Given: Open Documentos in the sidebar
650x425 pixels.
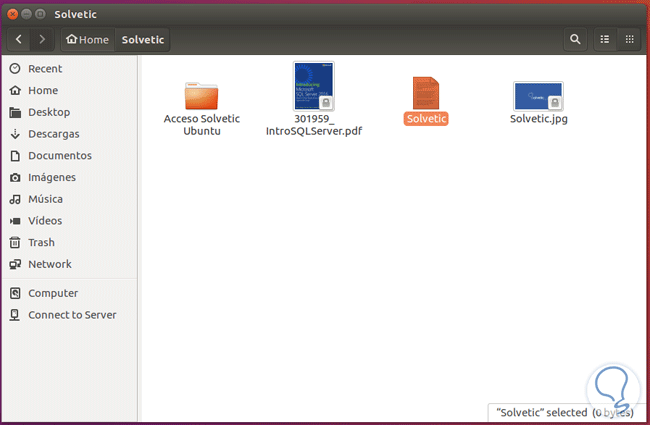Looking at the screenshot, I should coord(70,155).
